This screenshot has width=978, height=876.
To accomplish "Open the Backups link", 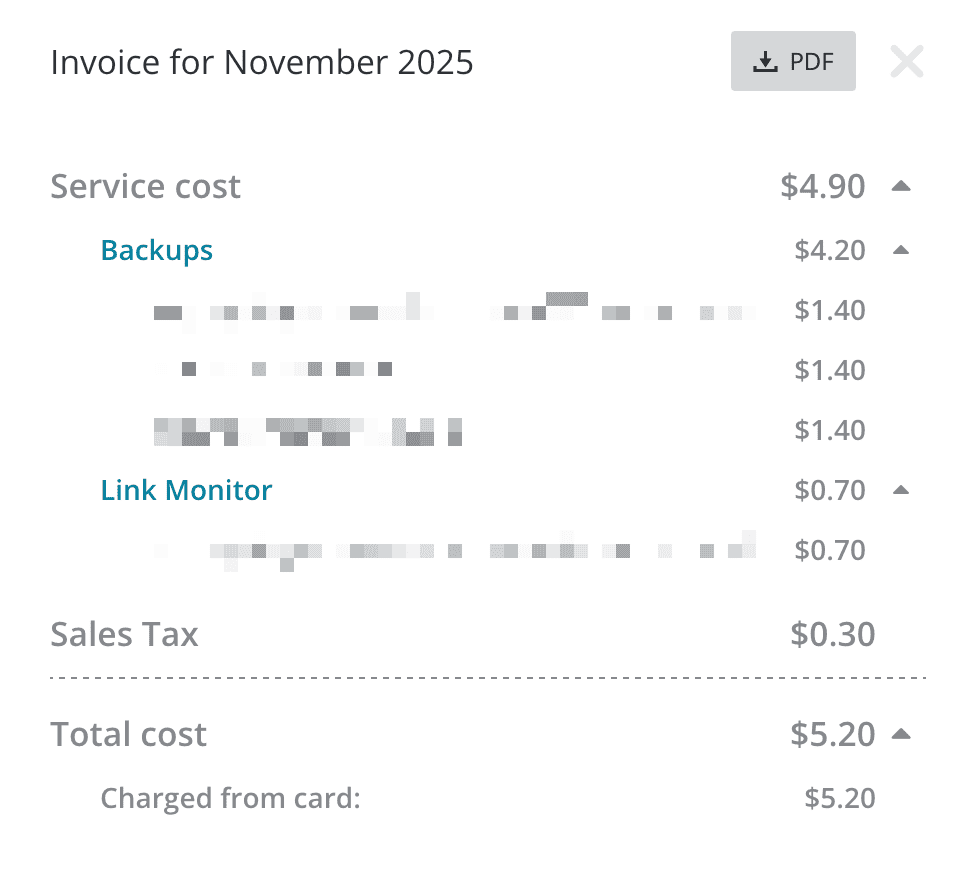I will click(x=157, y=250).
